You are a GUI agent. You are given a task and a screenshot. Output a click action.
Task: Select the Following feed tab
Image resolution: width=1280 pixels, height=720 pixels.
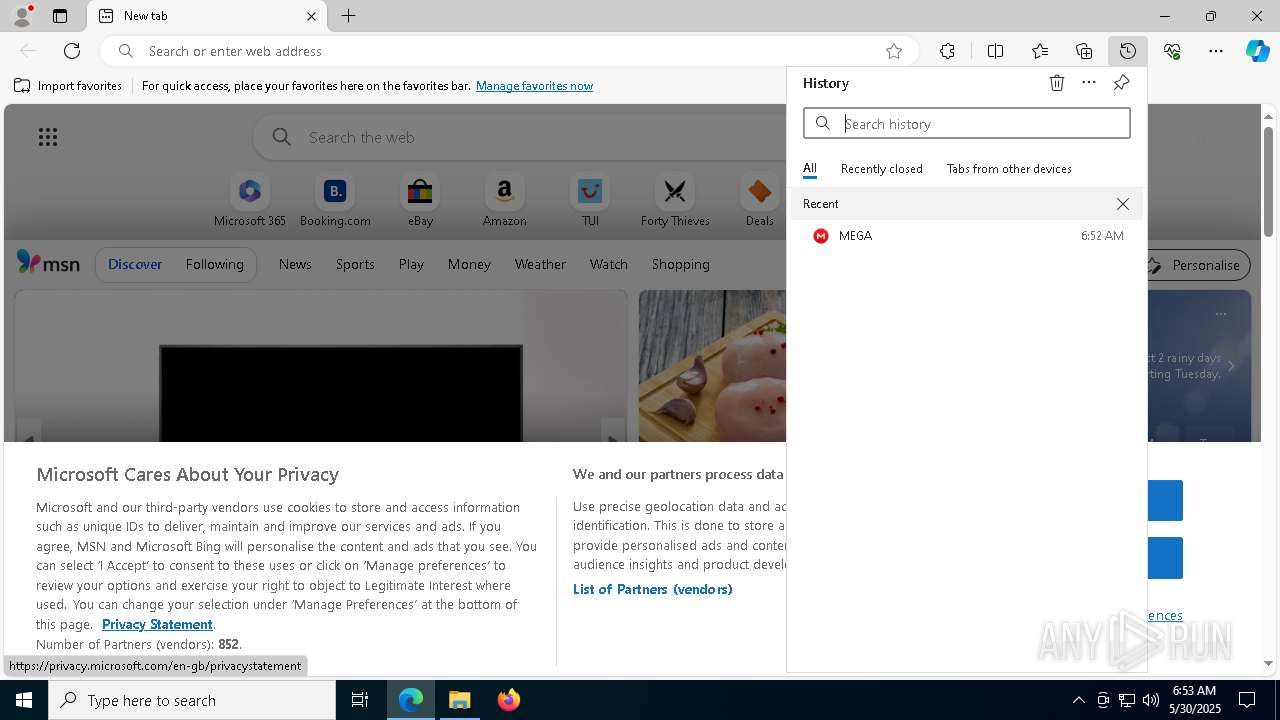(214, 264)
